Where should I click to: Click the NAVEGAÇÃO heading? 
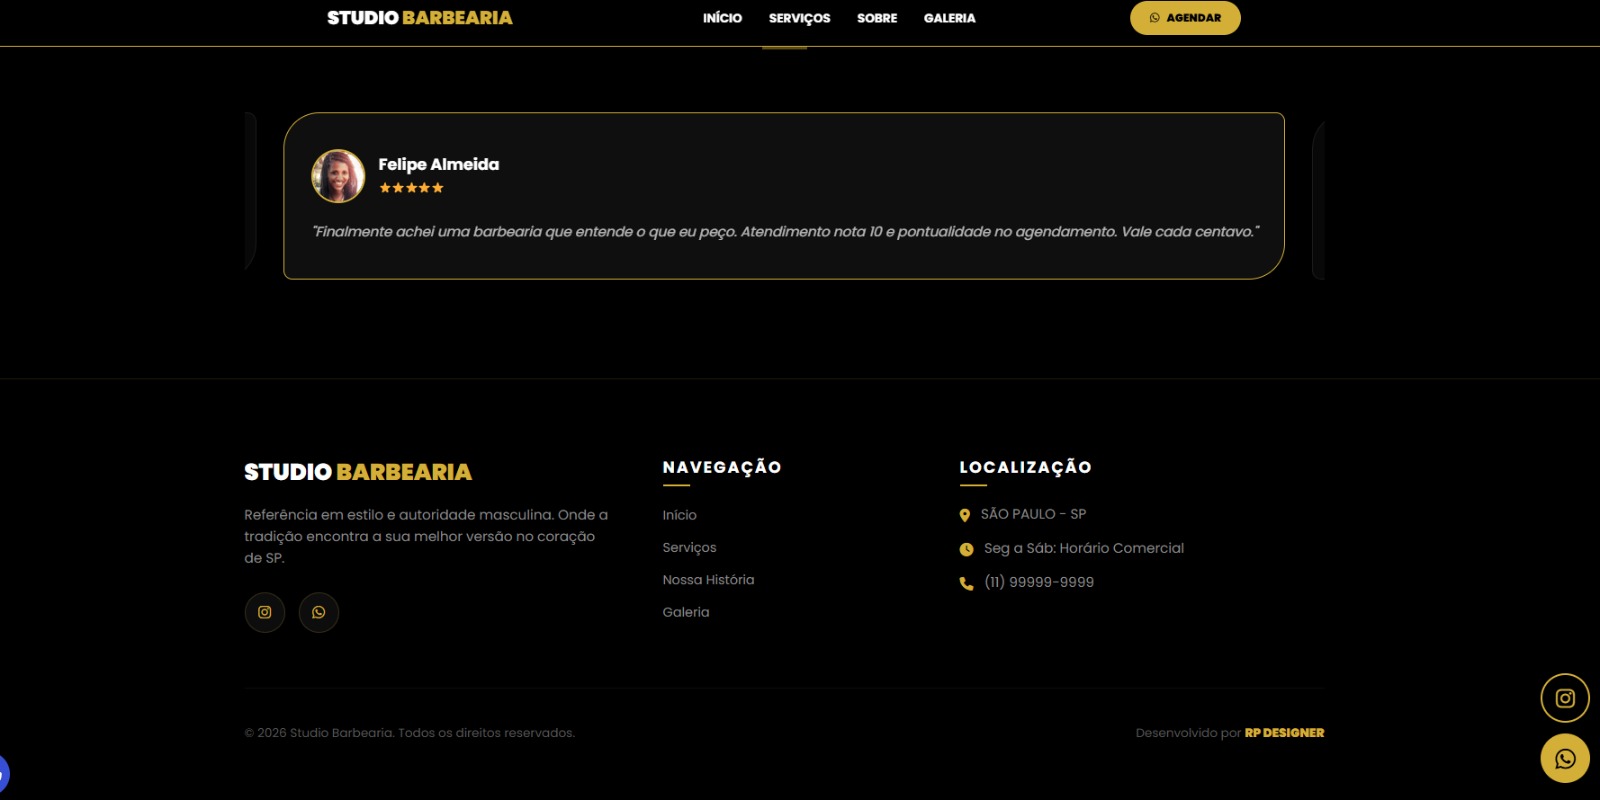tap(722, 467)
